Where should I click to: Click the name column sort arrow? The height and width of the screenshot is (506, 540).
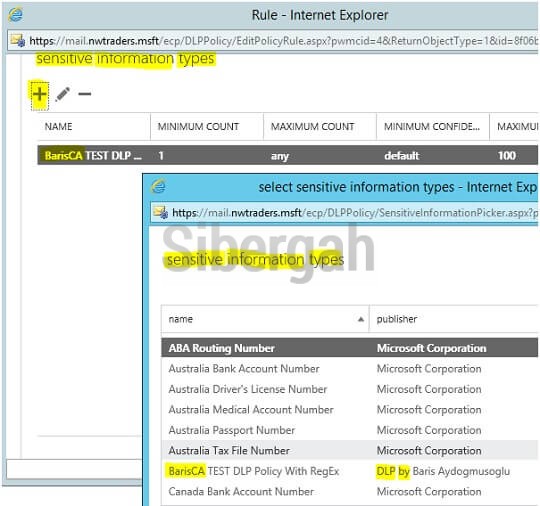tap(361, 319)
